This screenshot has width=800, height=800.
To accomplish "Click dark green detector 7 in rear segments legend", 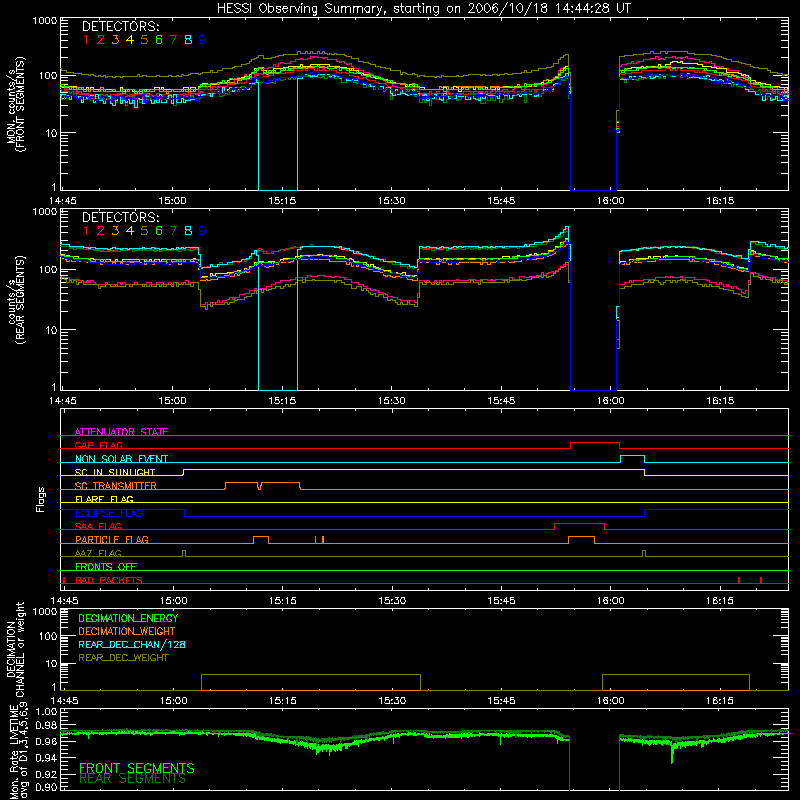I will click(173, 231).
